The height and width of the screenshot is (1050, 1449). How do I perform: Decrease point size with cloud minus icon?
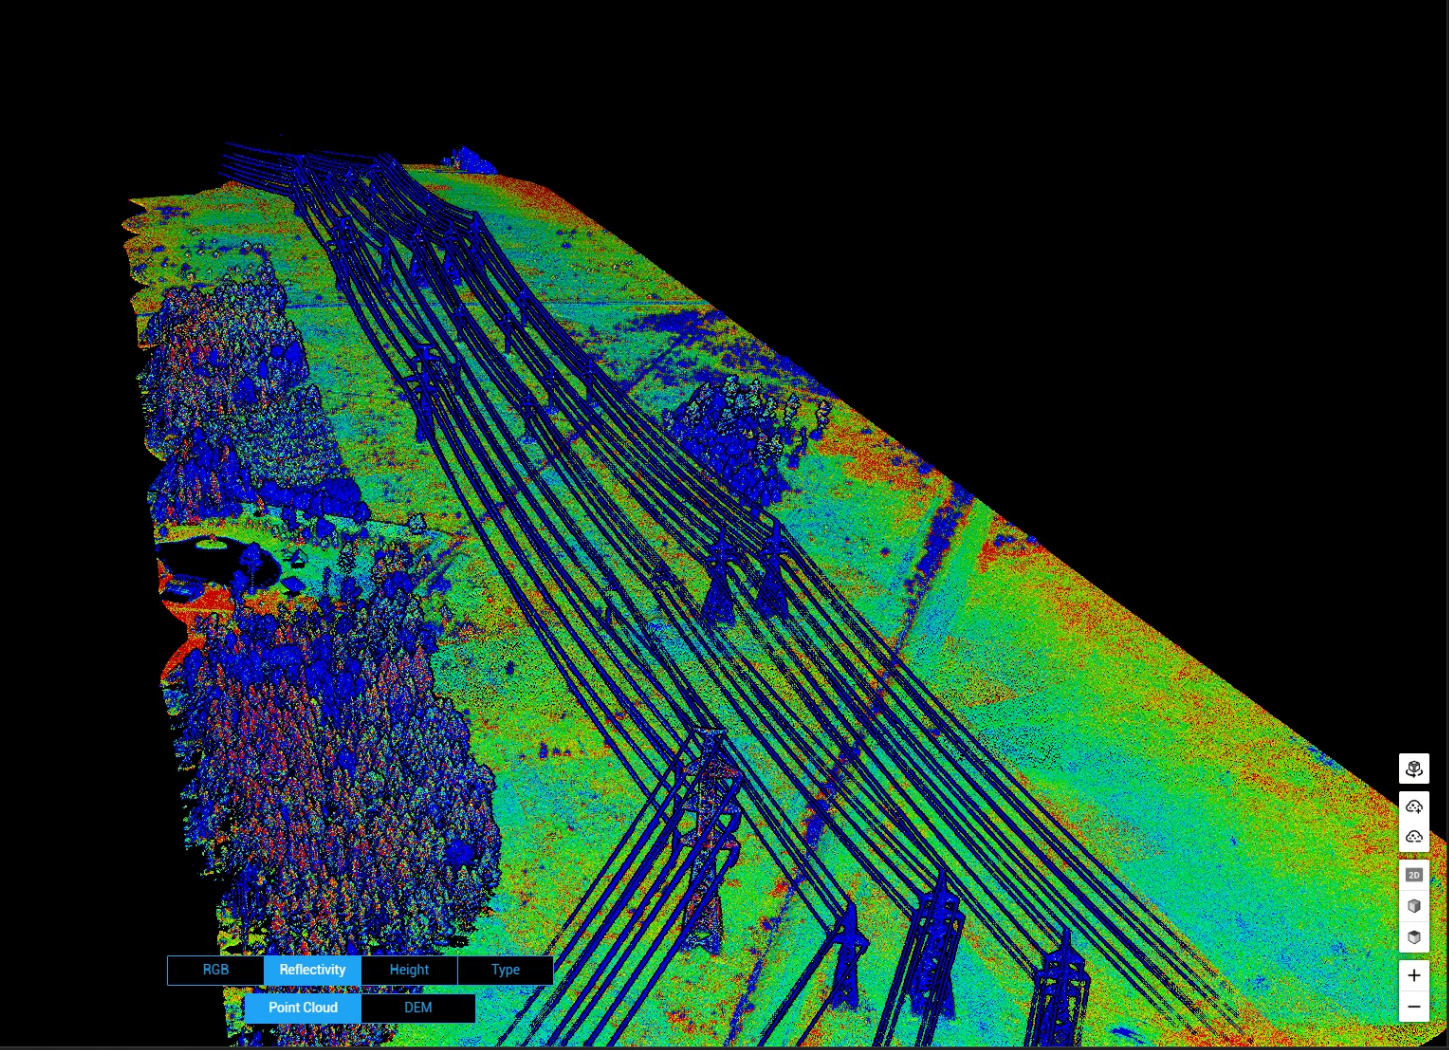coord(1413,837)
